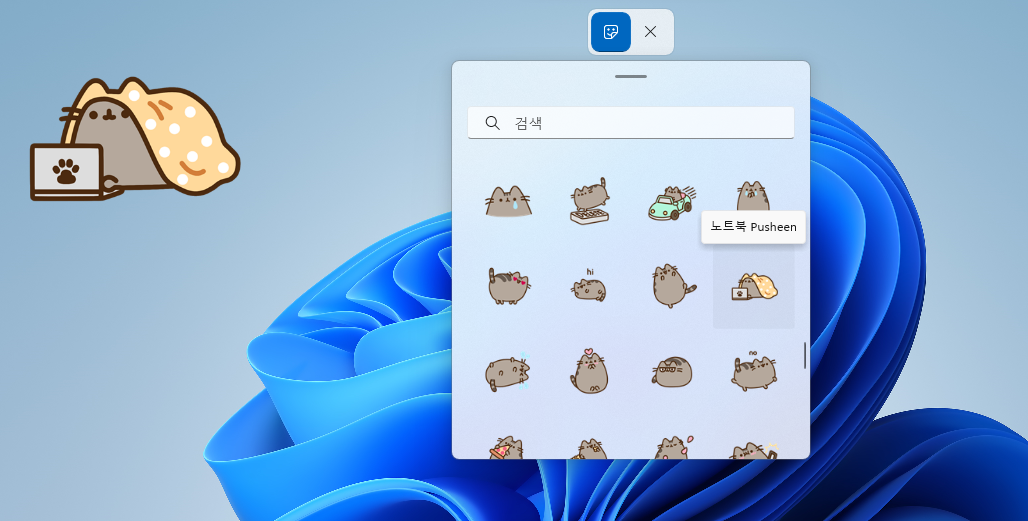Select the laptop Pusheen sticker in picker
This screenshot has height=521, width=1028.
754,287
